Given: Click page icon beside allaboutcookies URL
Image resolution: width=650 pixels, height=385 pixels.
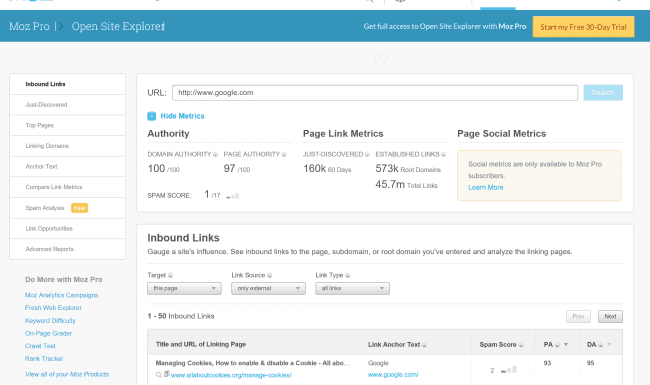Looking at the screenshot, I should 167,374.
